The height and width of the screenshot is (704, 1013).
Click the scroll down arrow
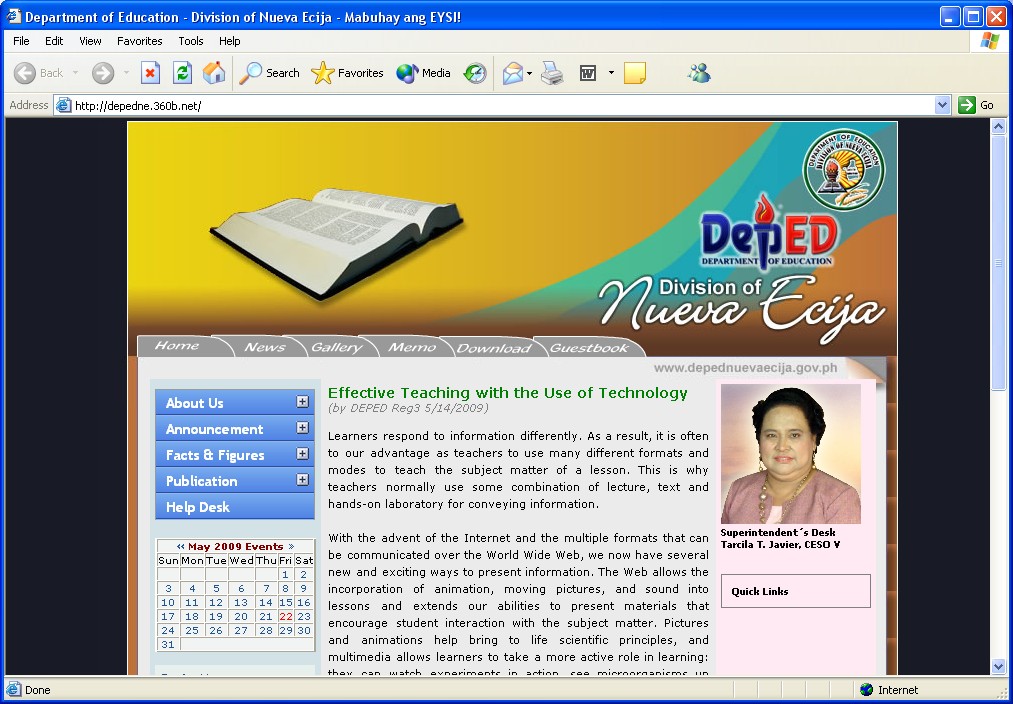[x=998, y=667]
